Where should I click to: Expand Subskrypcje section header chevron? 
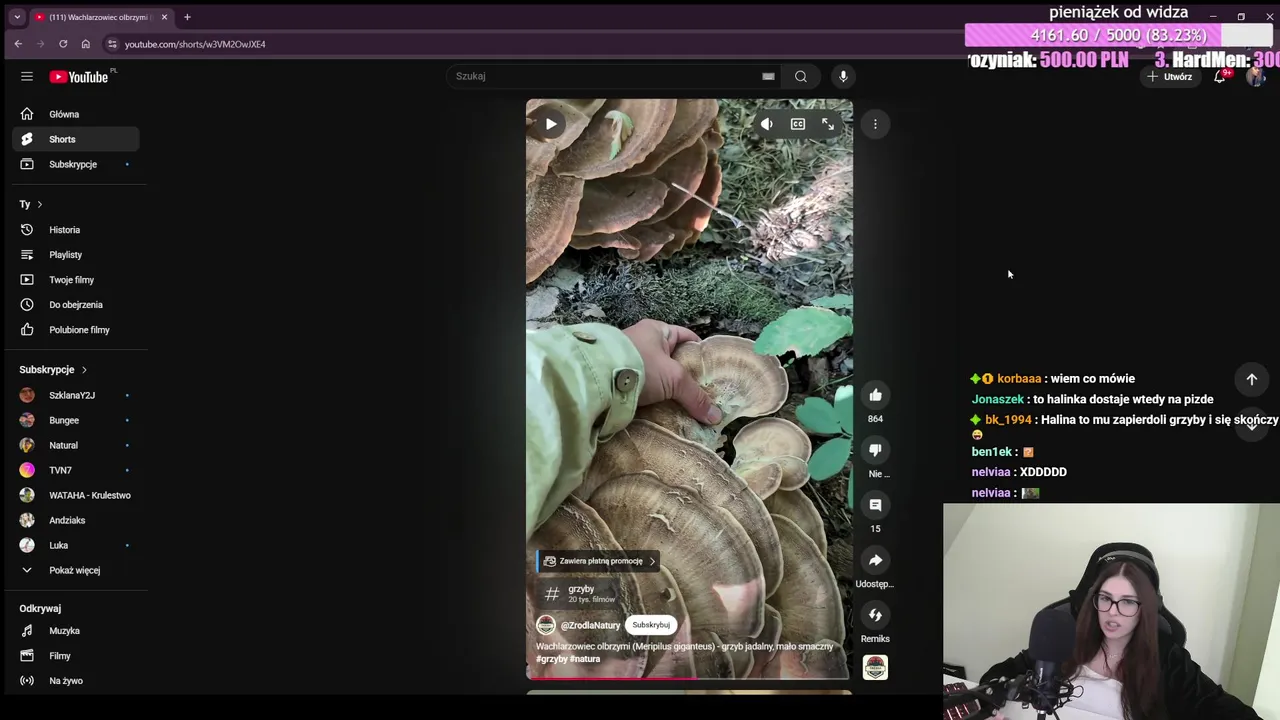[84, 370]
